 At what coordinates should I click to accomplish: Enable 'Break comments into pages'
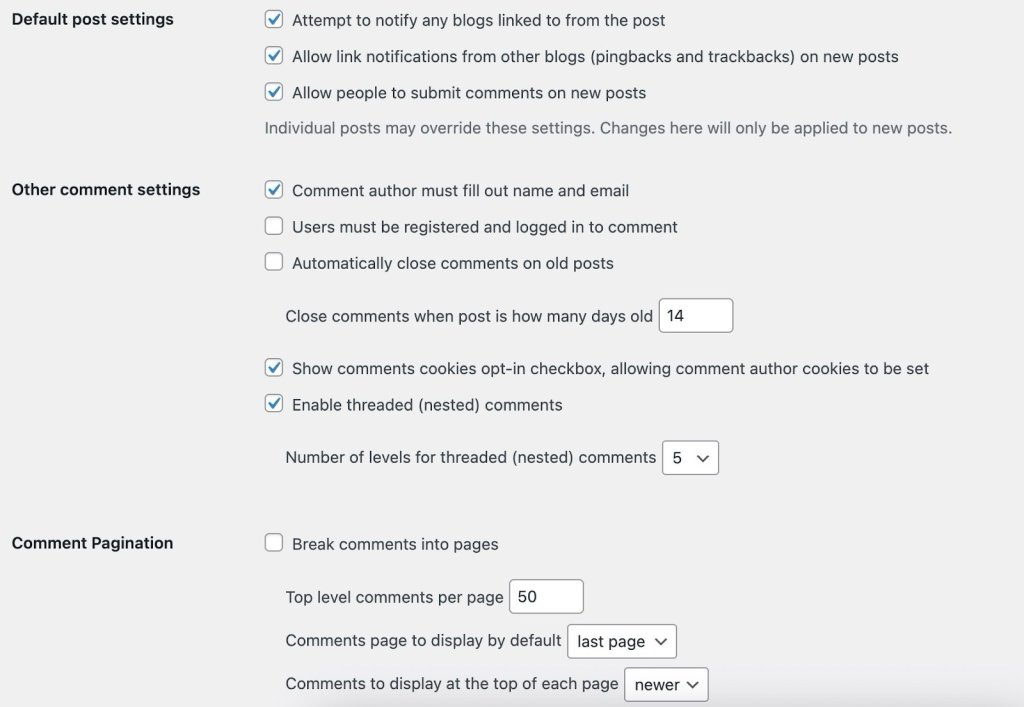(x=274, y=543)
